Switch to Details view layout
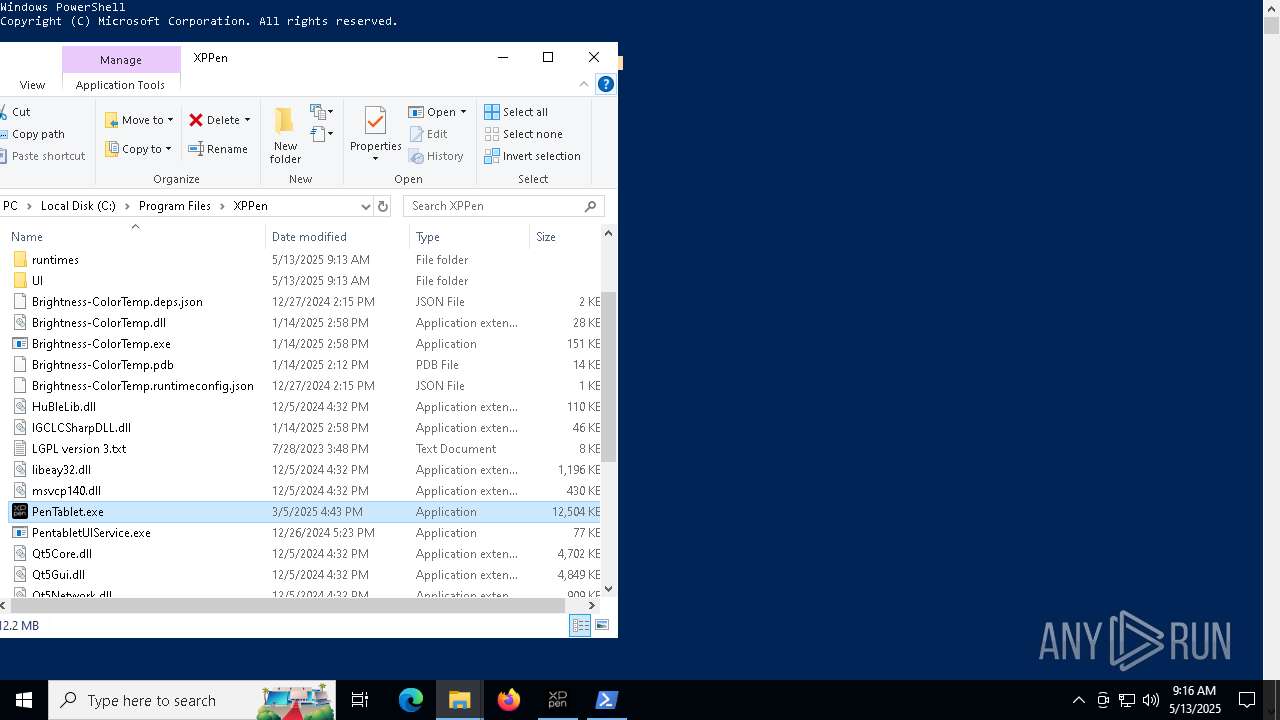The height and width of the screenshot is (720, 1280). (580, 625)
